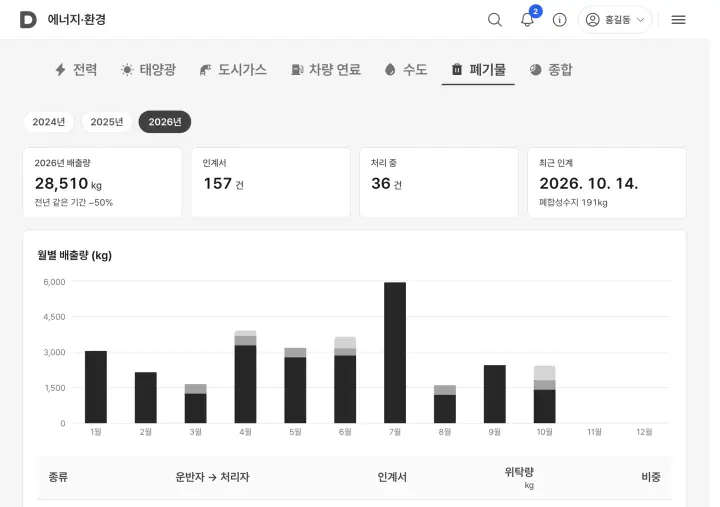
Task: Expand the 홍길동 user account dropdown
Action: point(615,20)
